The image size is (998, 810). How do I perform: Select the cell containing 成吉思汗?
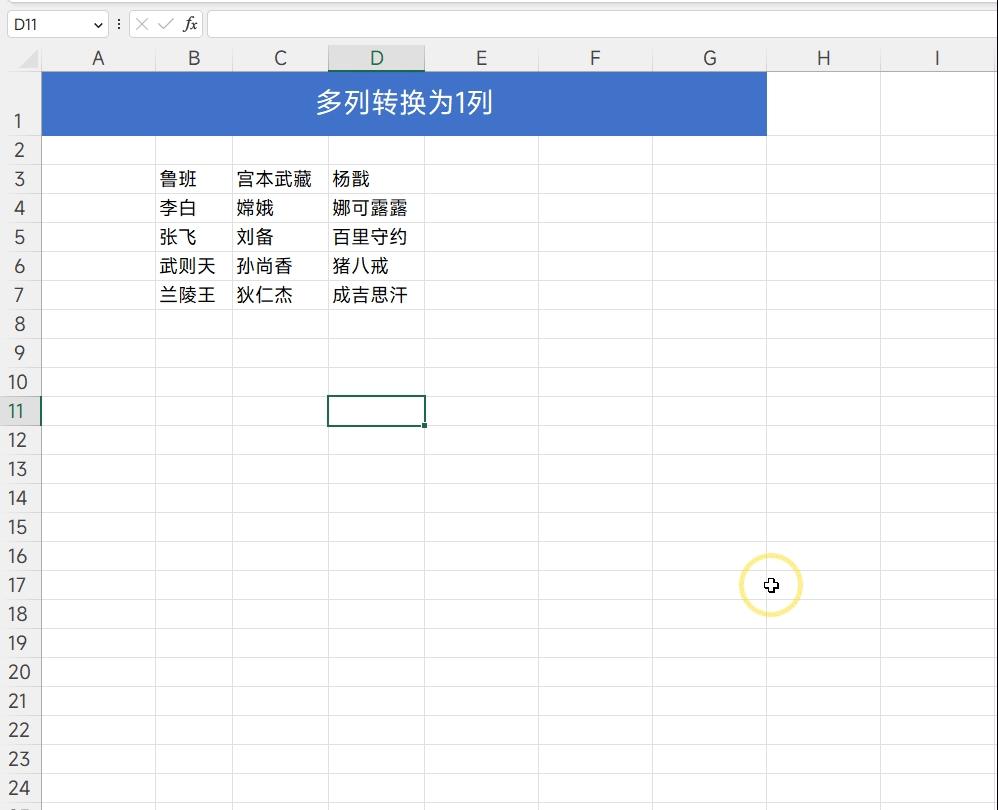coord(376,295)
